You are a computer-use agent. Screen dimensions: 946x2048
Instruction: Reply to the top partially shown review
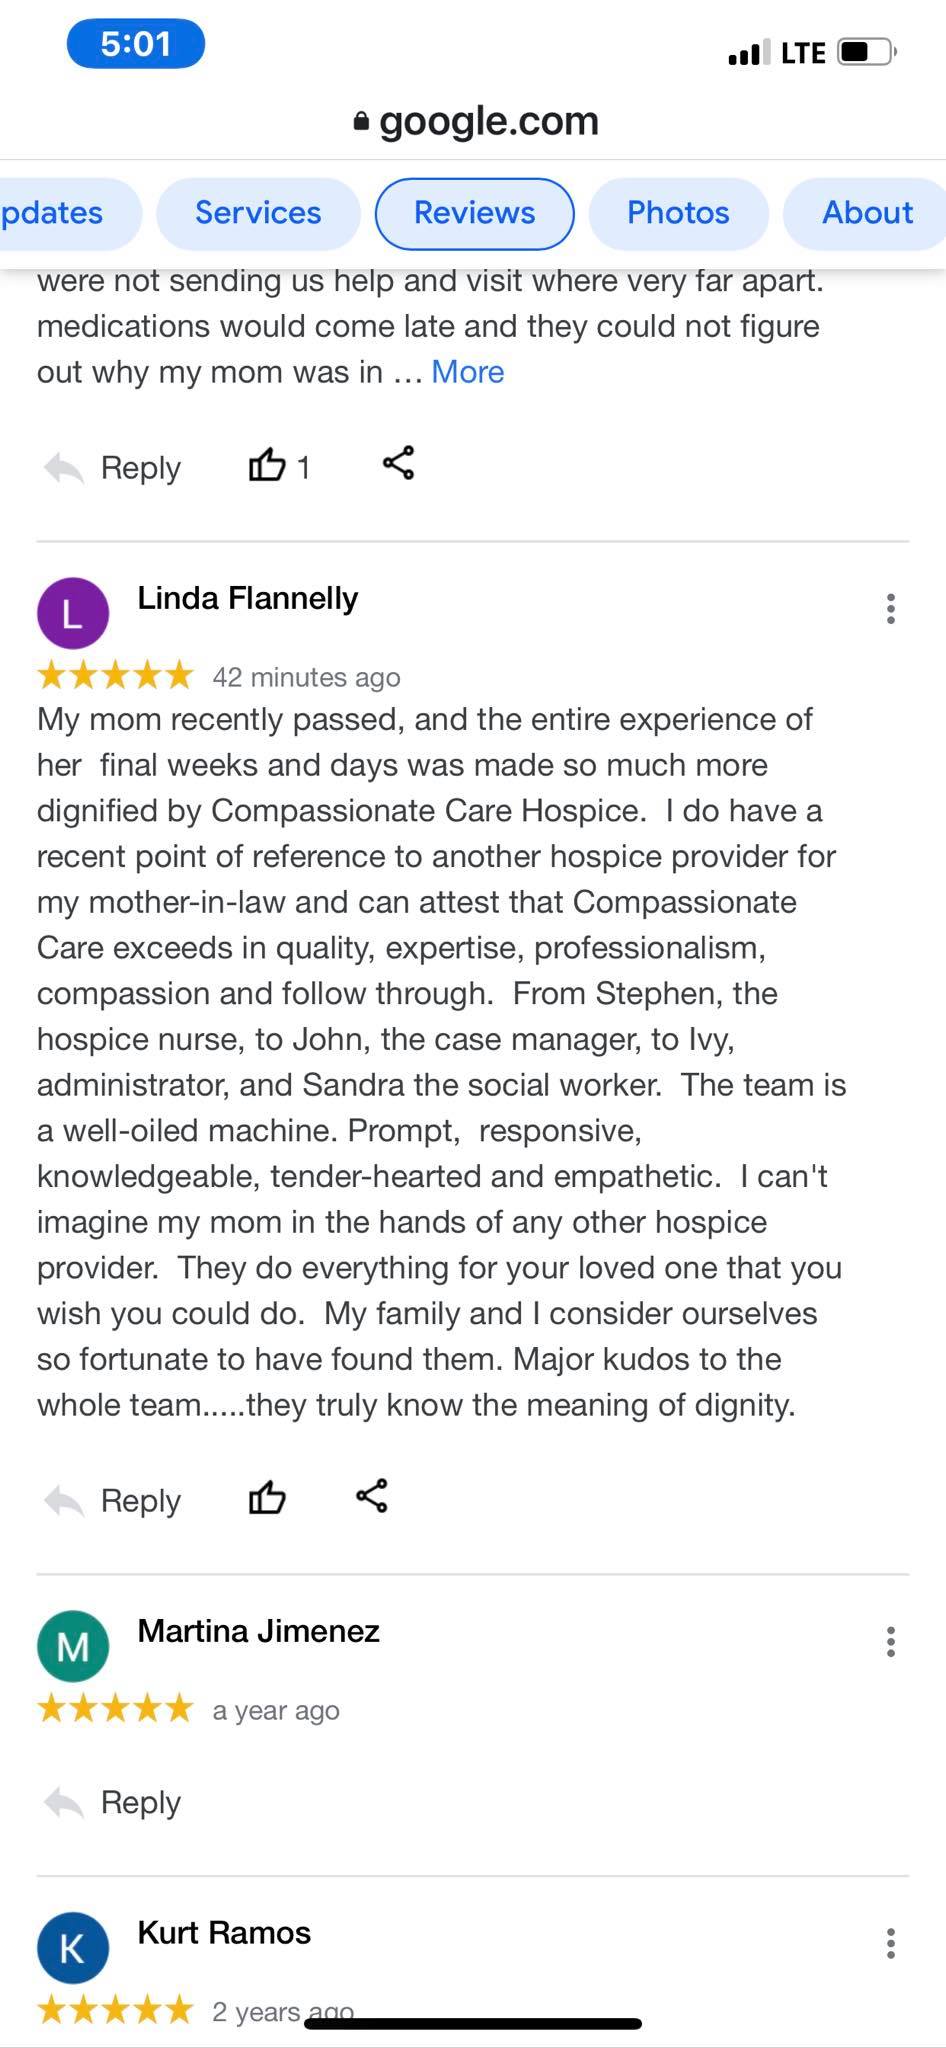click(113, 467)
